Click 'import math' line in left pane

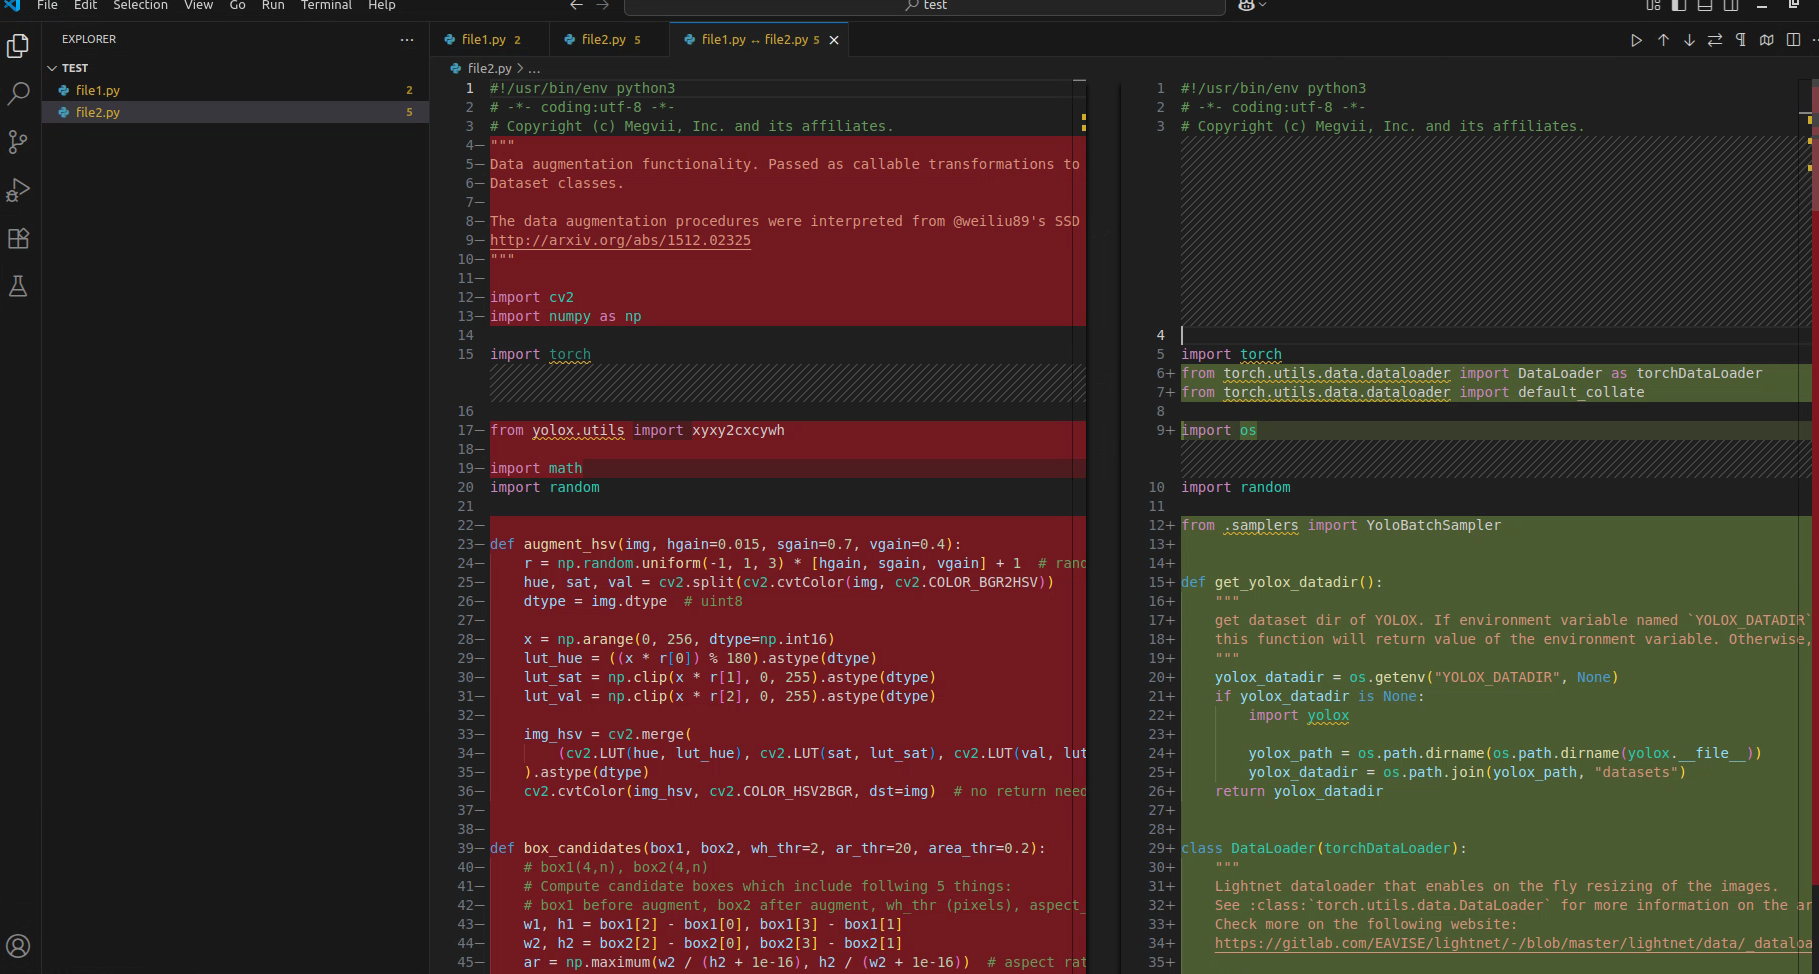tap(536, 468)
